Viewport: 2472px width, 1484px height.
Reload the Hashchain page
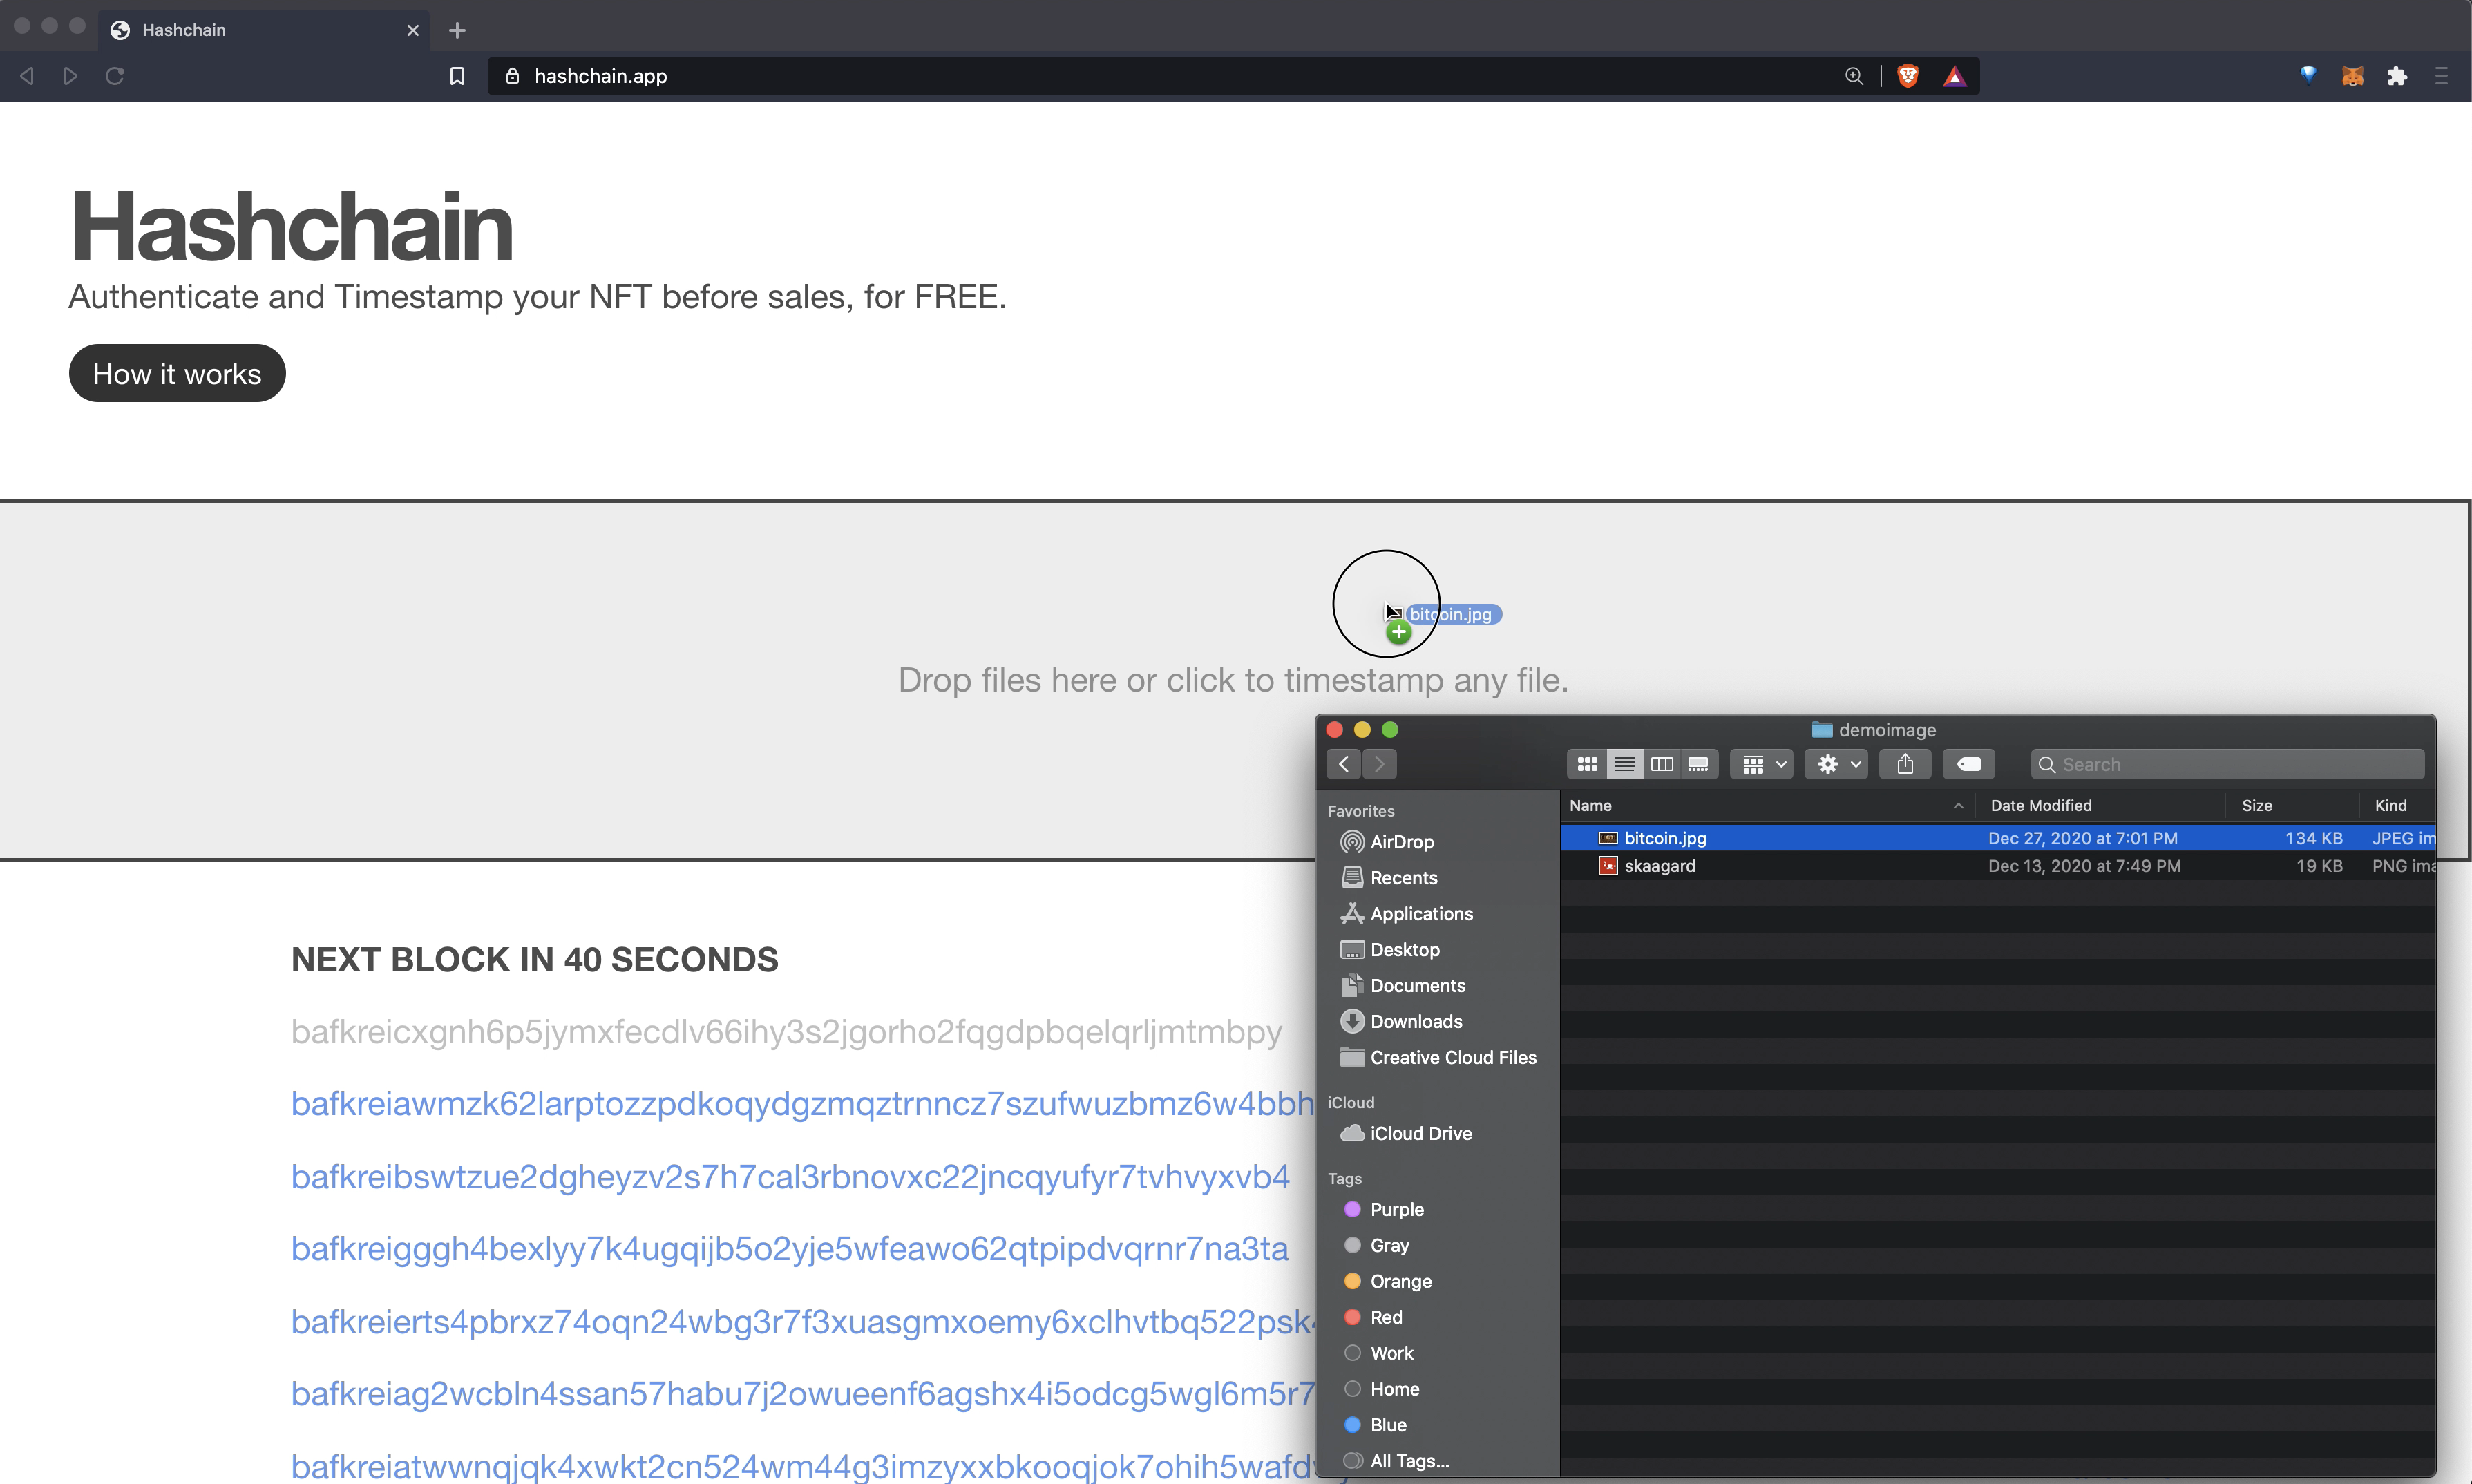[x=115, y=76]
